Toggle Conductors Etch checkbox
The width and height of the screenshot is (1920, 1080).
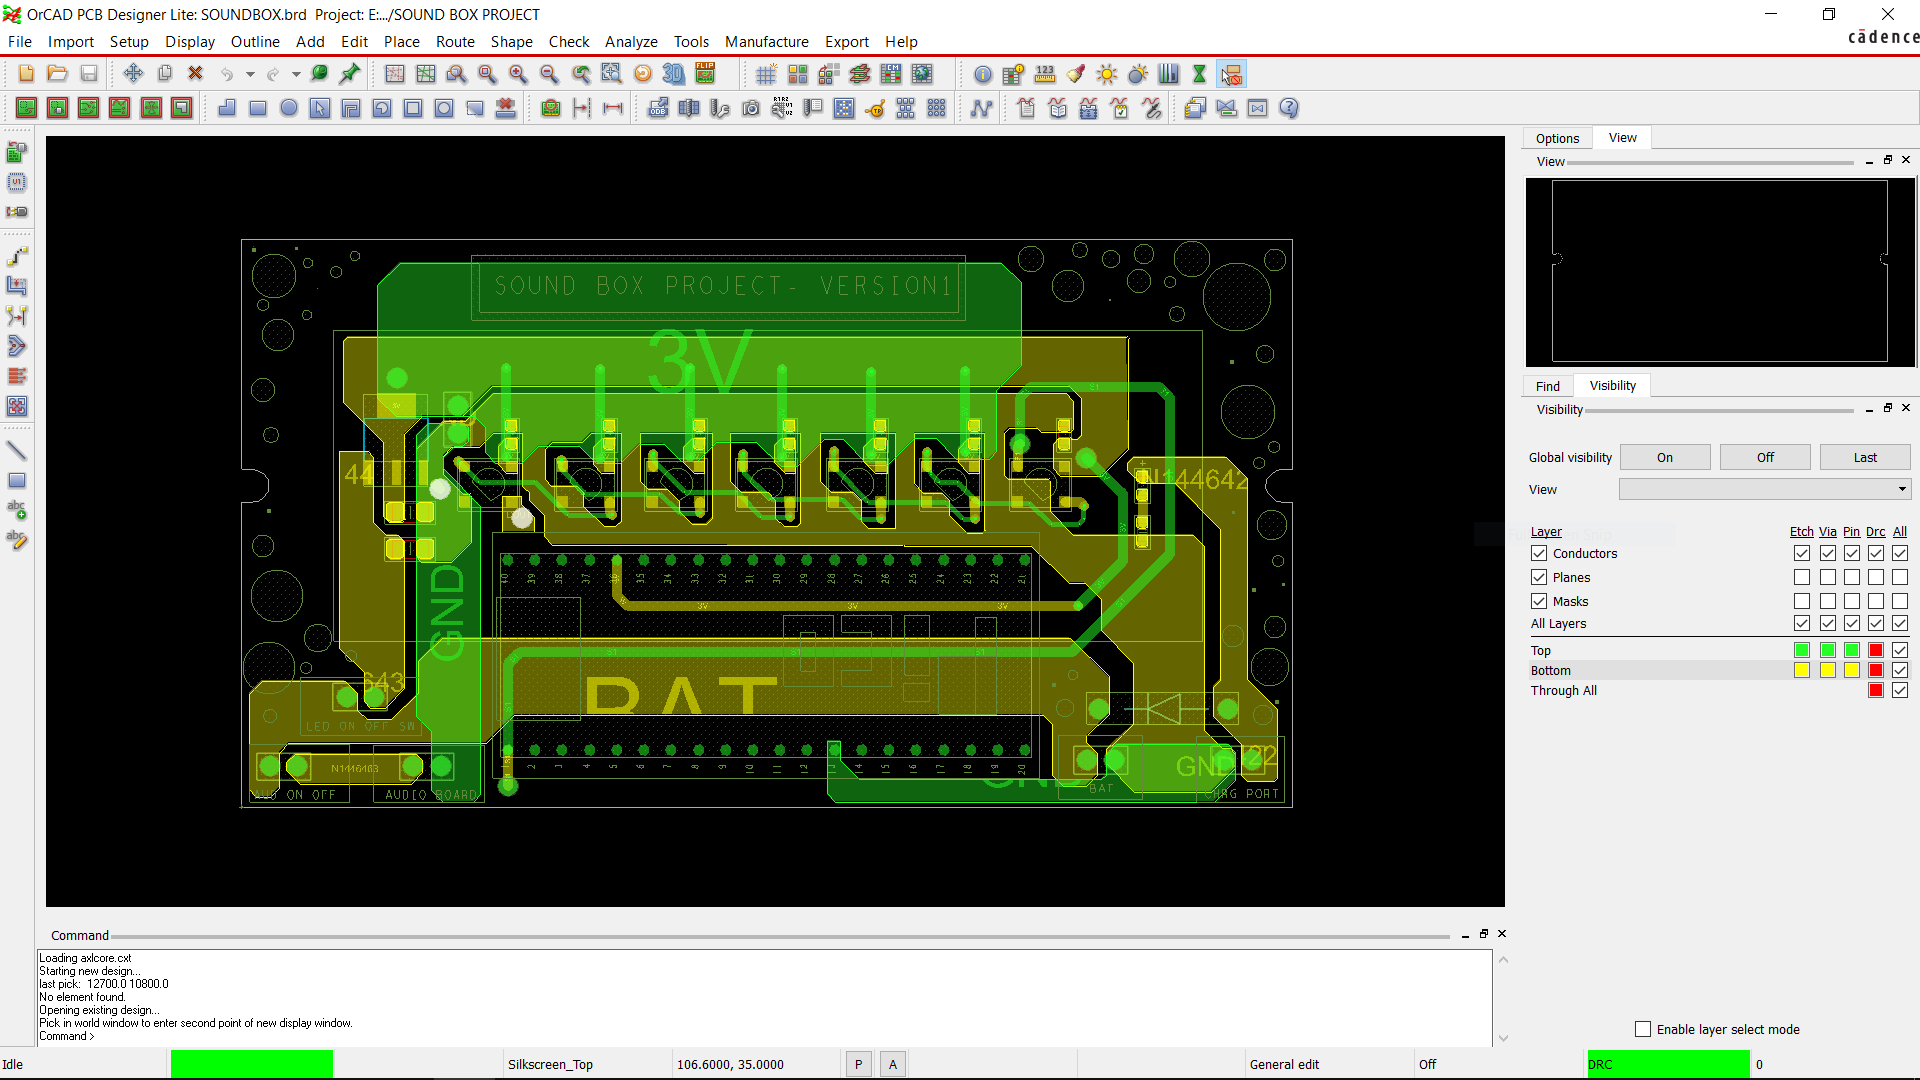(1802, 553)
